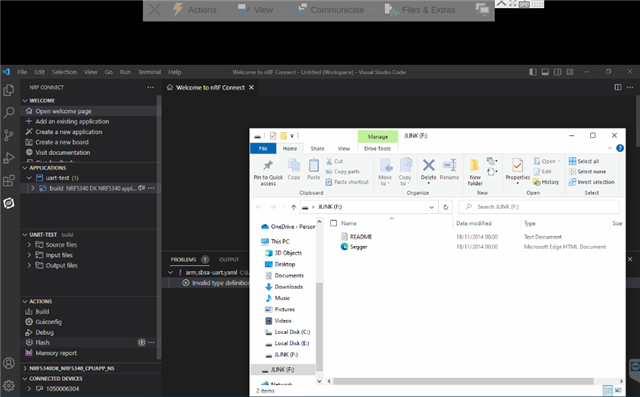This screenshot has width=640, height=397.
Task: Click New folder in the ribbon
Action: pyautogui.click(x=475, y=172)
